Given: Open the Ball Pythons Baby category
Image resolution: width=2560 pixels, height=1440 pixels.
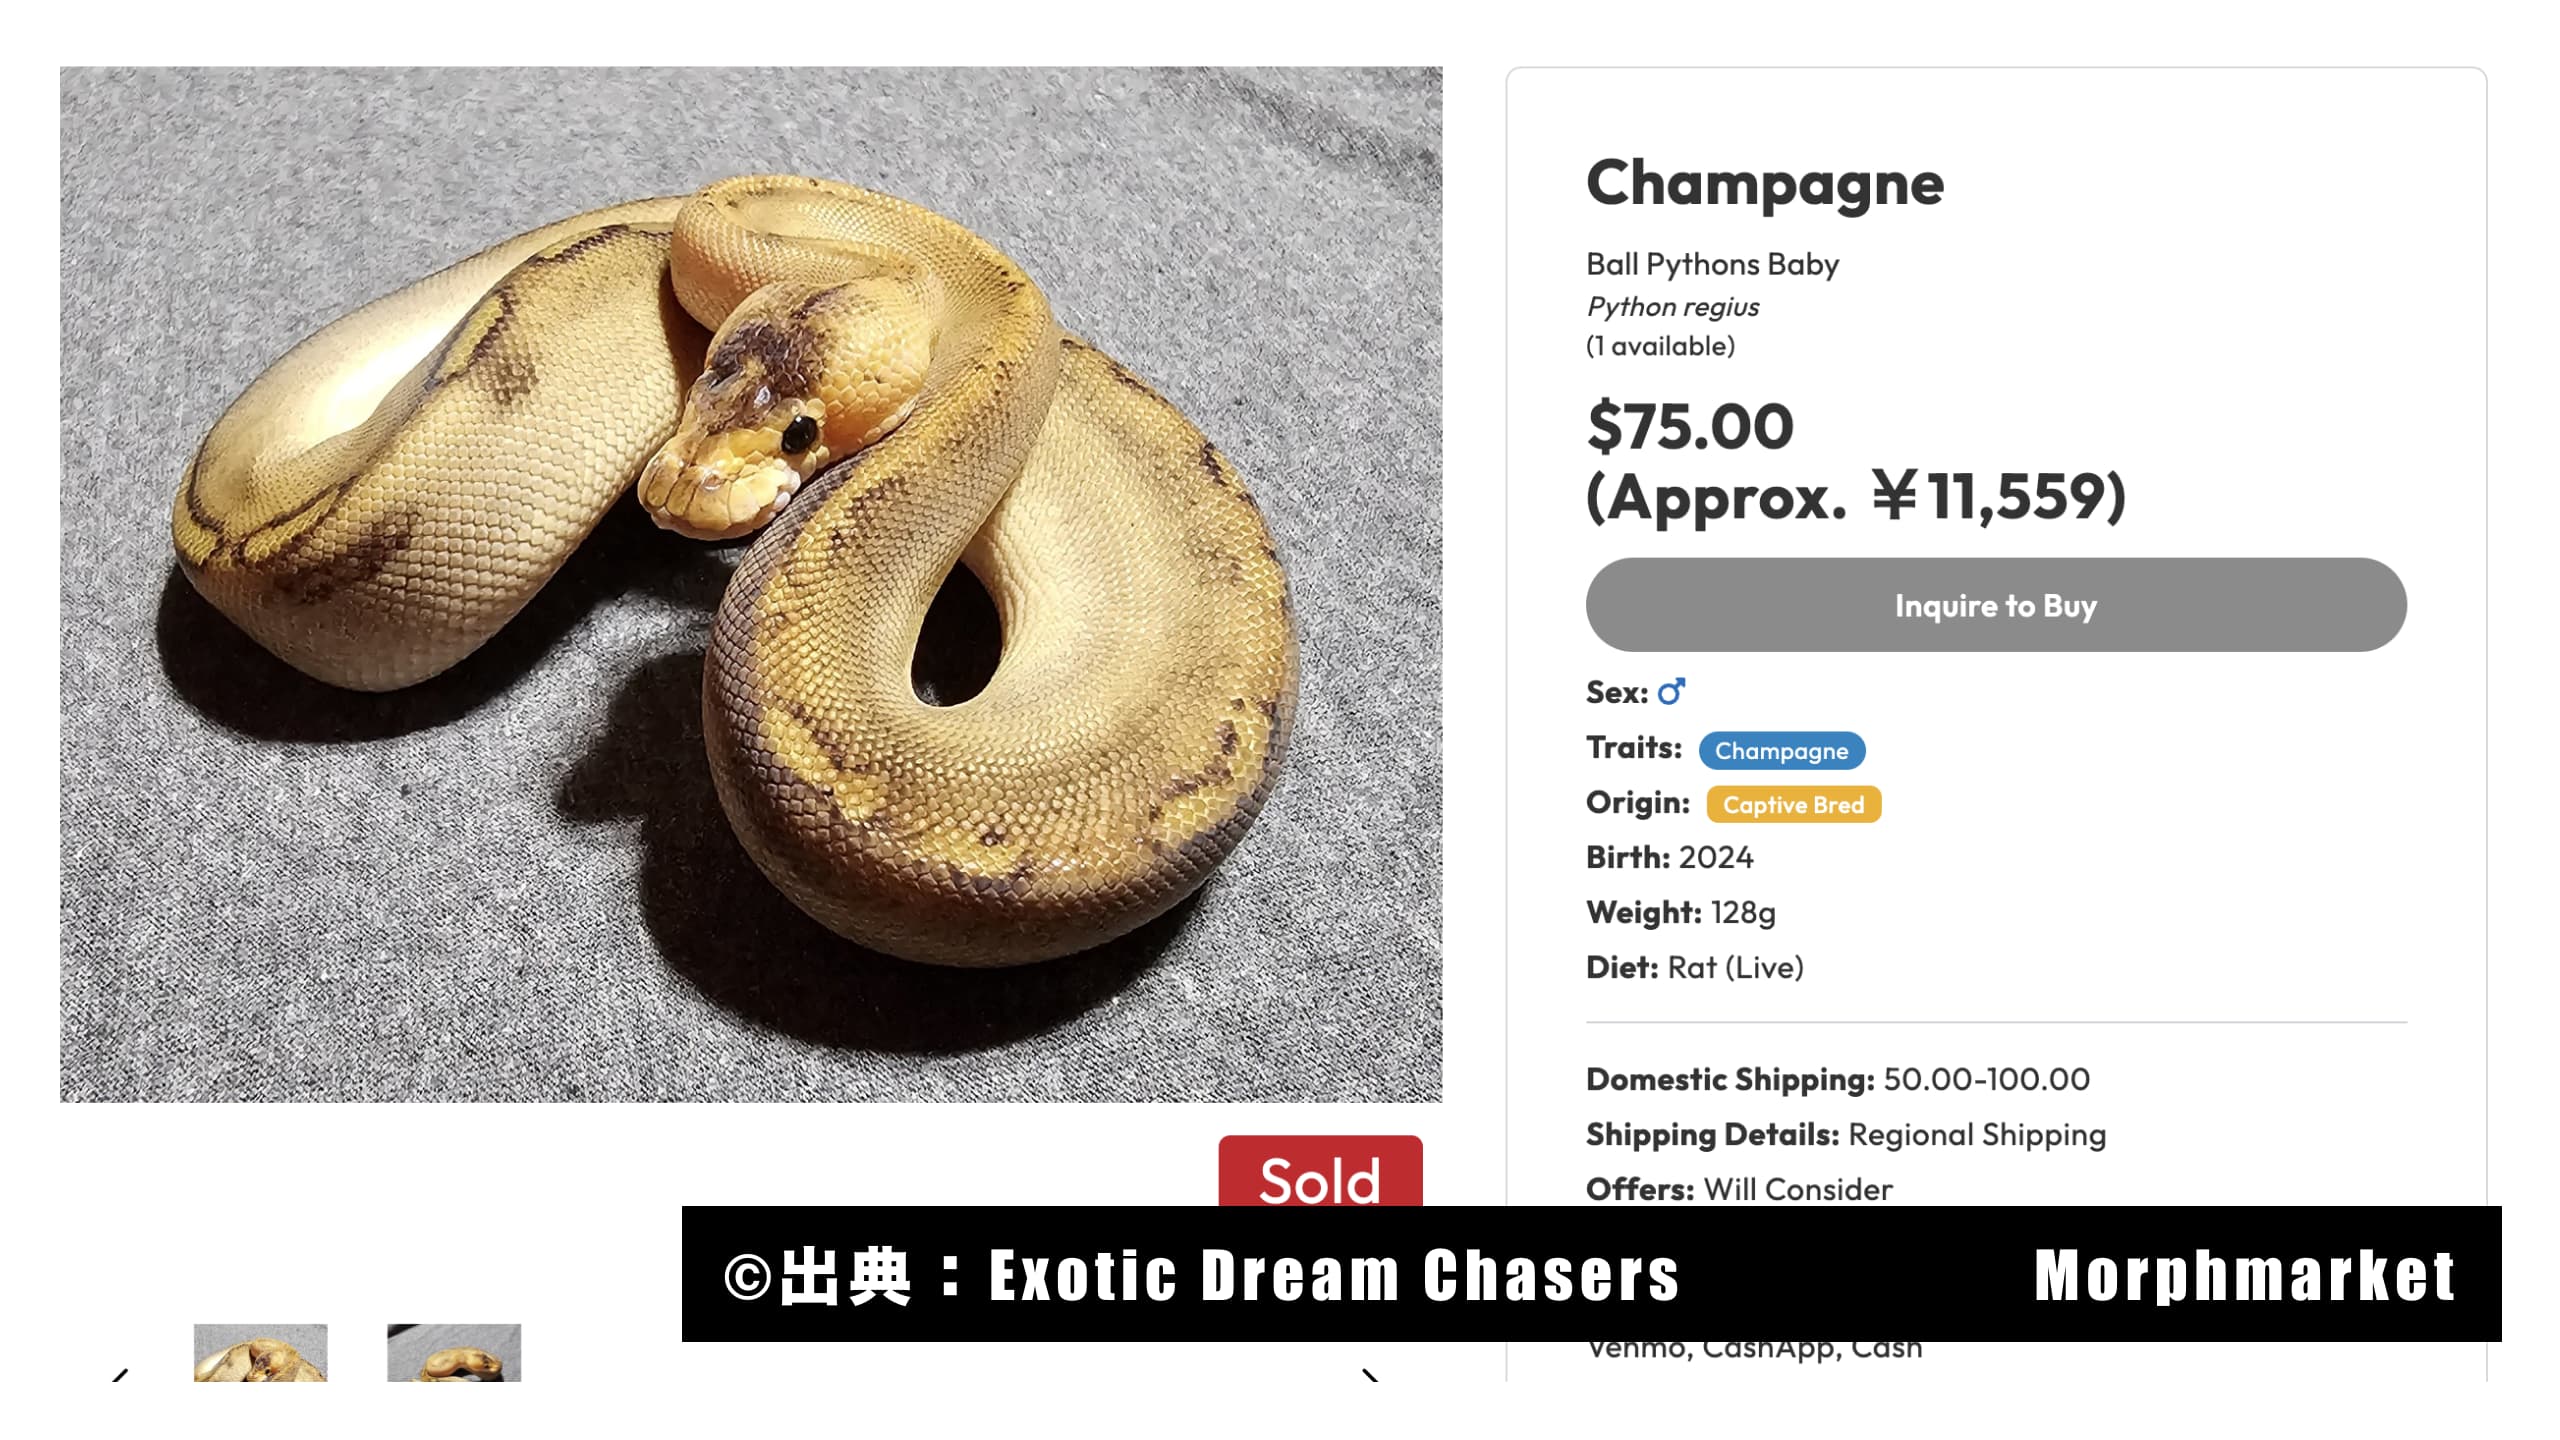Looking at the screenshot, I should (x=1712, y=264).
